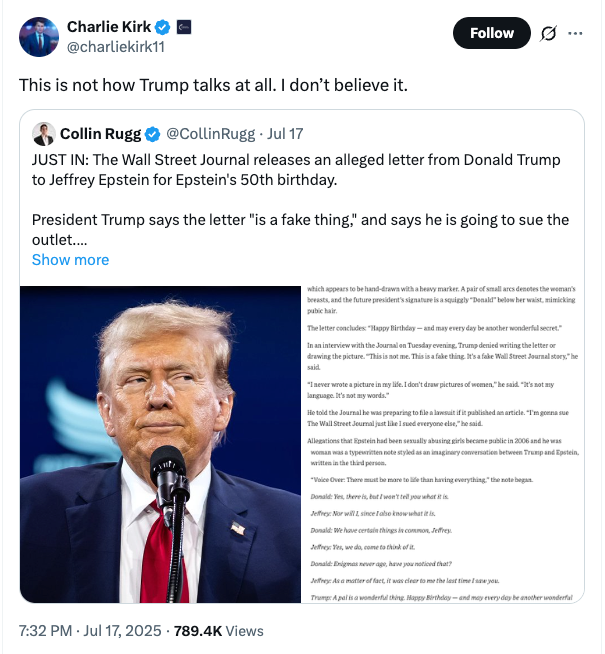Click the 7:32 PM Jul 17, 2025 timestamp
The width and height of the screenshot is (605, 654).
click(x=90, y=631)
